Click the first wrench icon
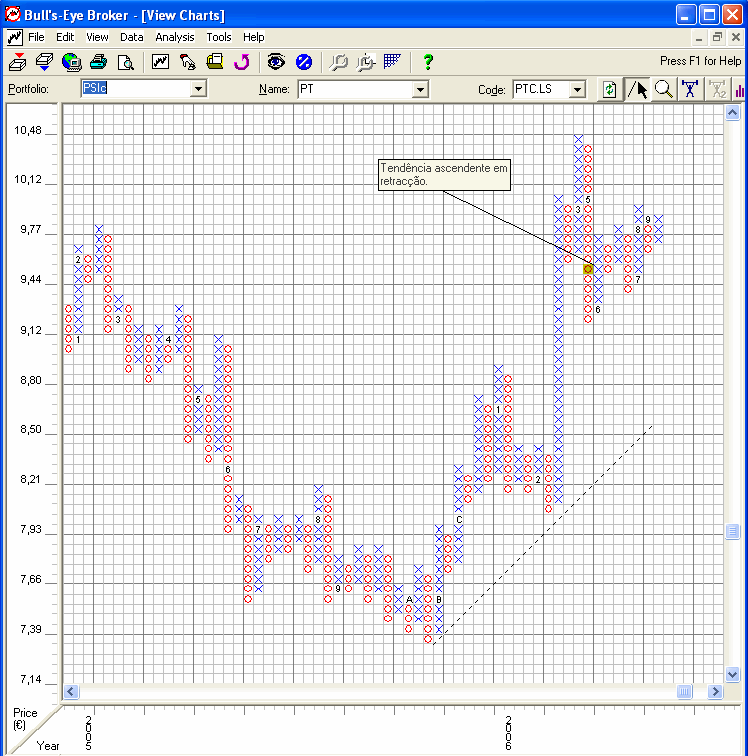Viewport: 748px width, 756px height. click(339, 62)
